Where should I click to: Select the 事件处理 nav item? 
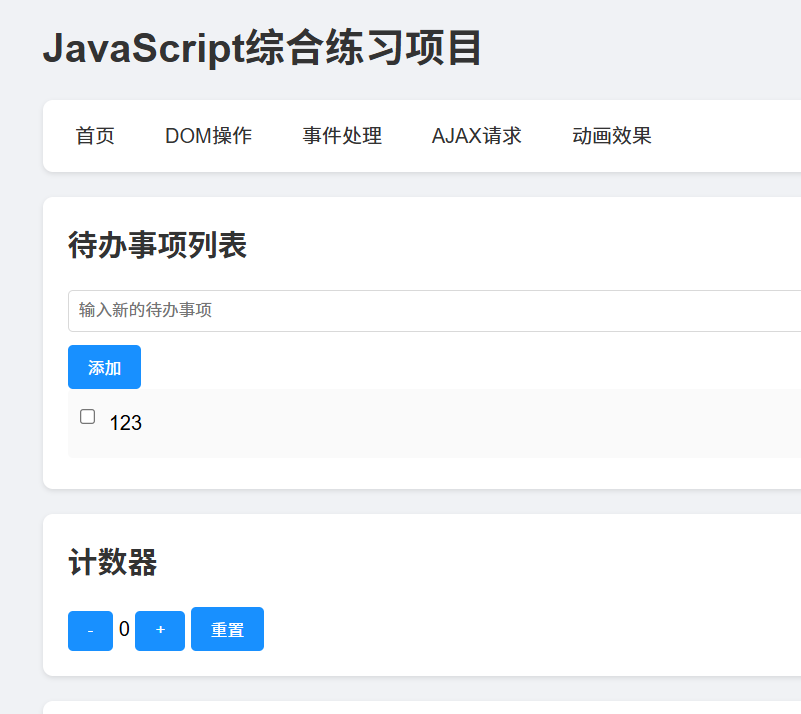(x=342, y=136)
